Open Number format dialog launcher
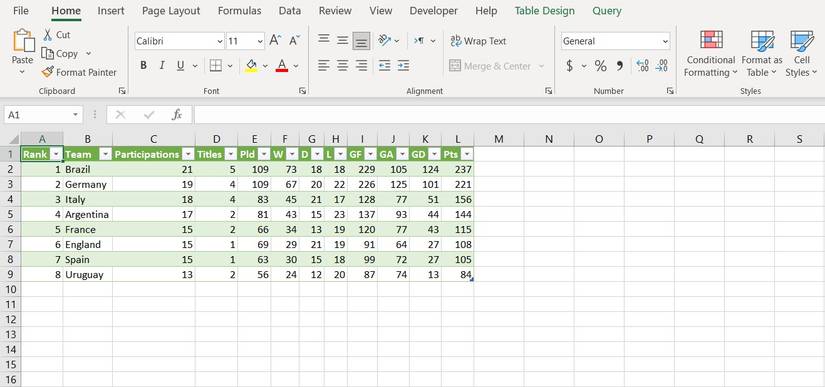 click(670, 91)
